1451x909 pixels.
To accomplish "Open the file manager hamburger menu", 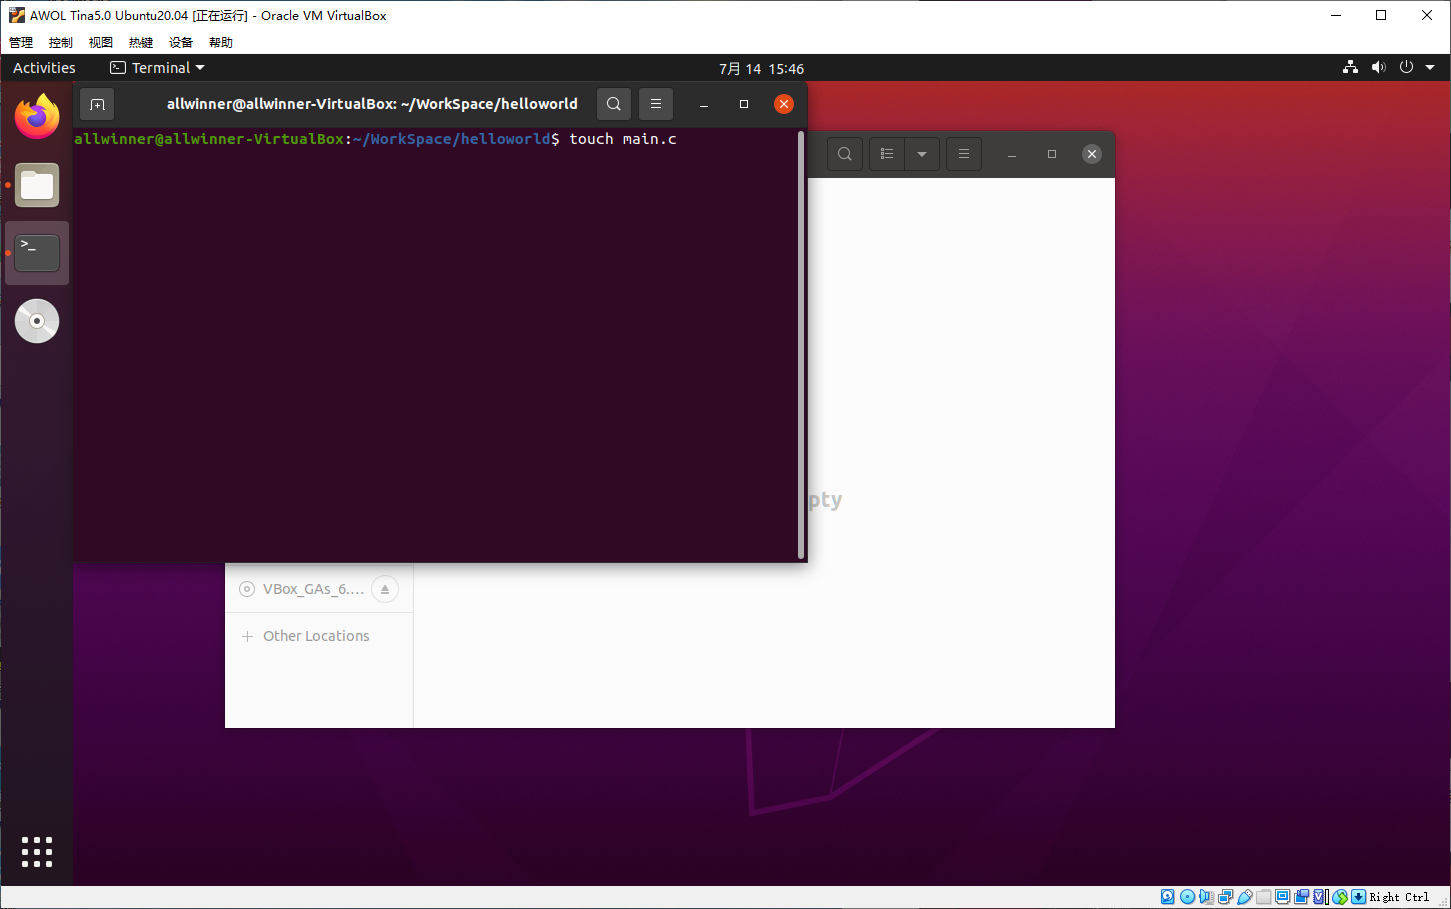I will [x=964, y=154].
